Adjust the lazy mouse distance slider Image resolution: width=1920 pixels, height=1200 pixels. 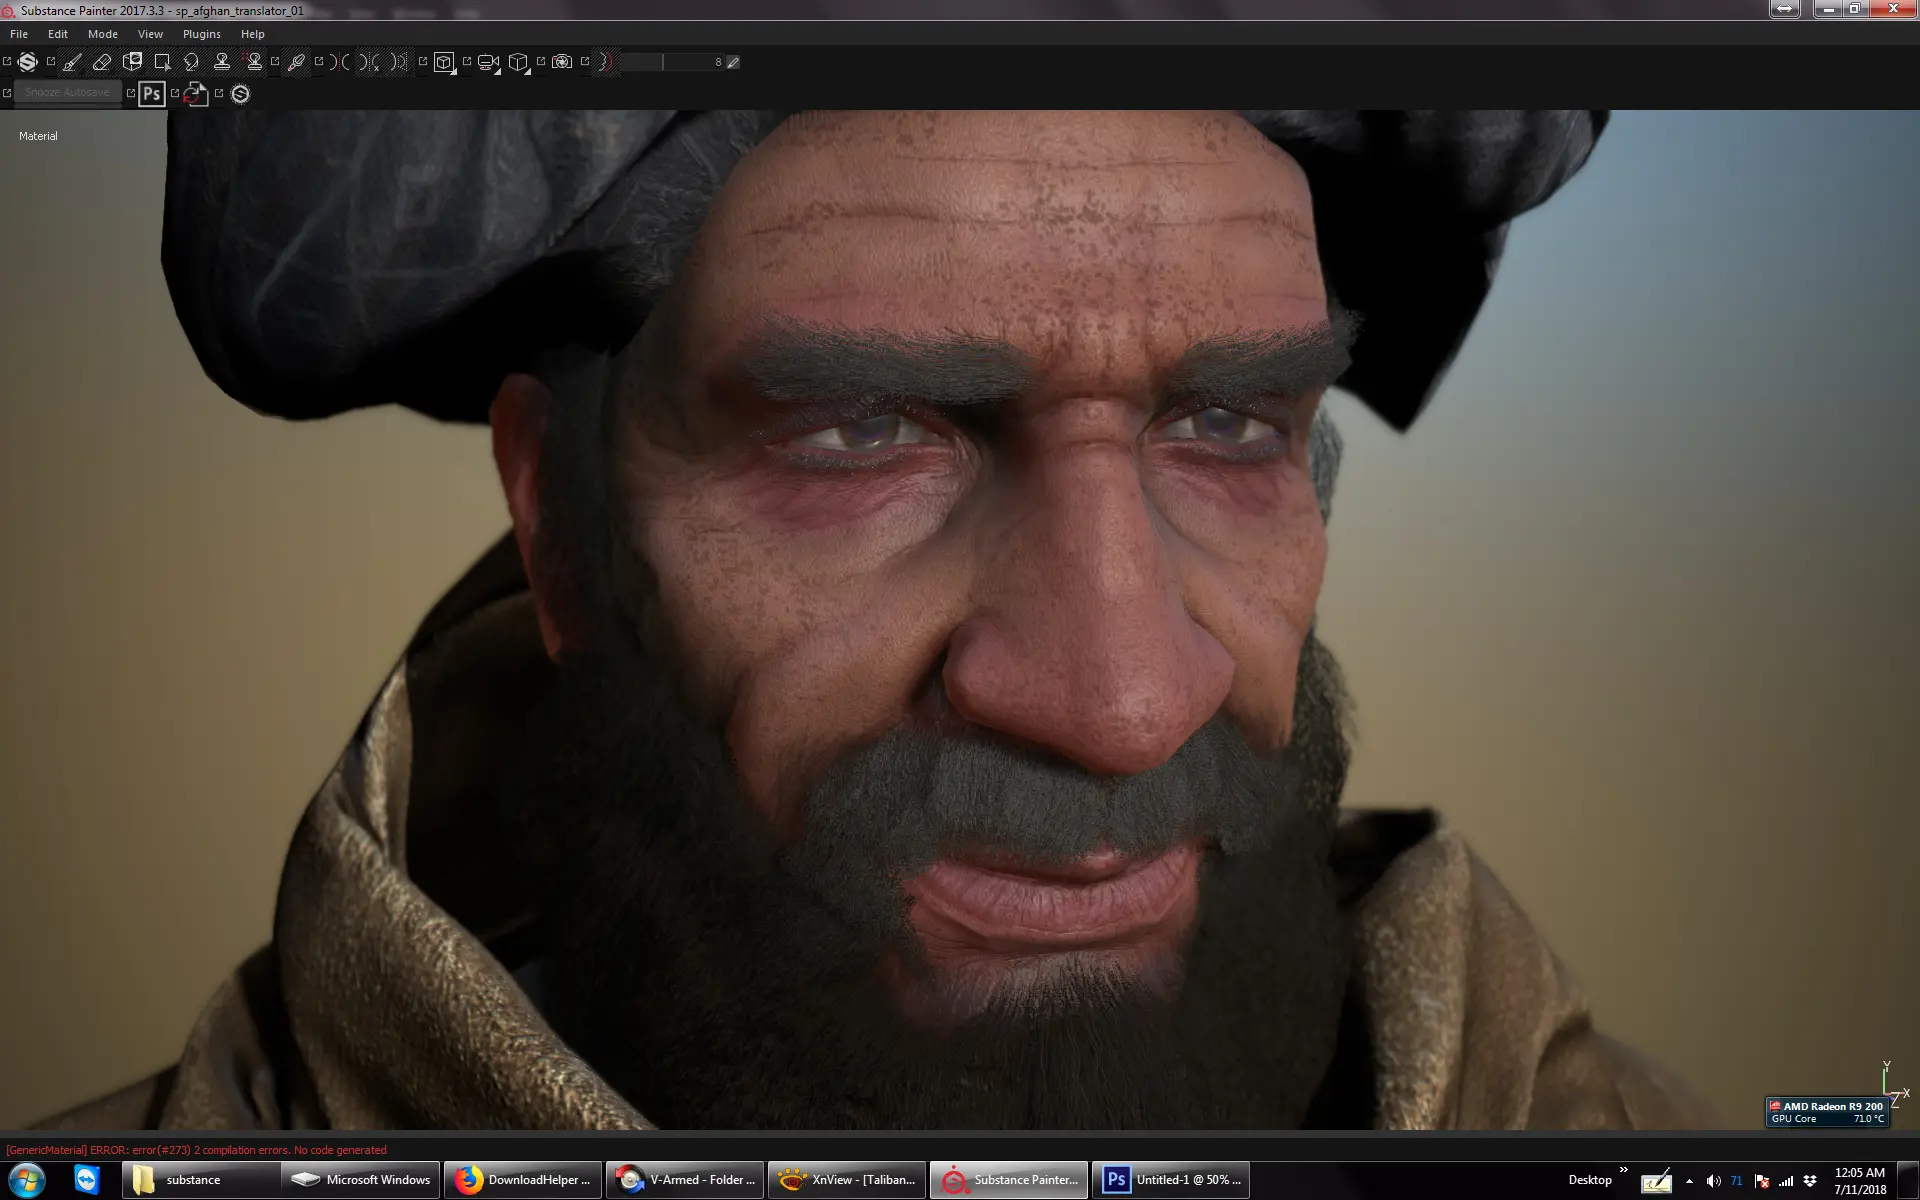click(663, 62)
